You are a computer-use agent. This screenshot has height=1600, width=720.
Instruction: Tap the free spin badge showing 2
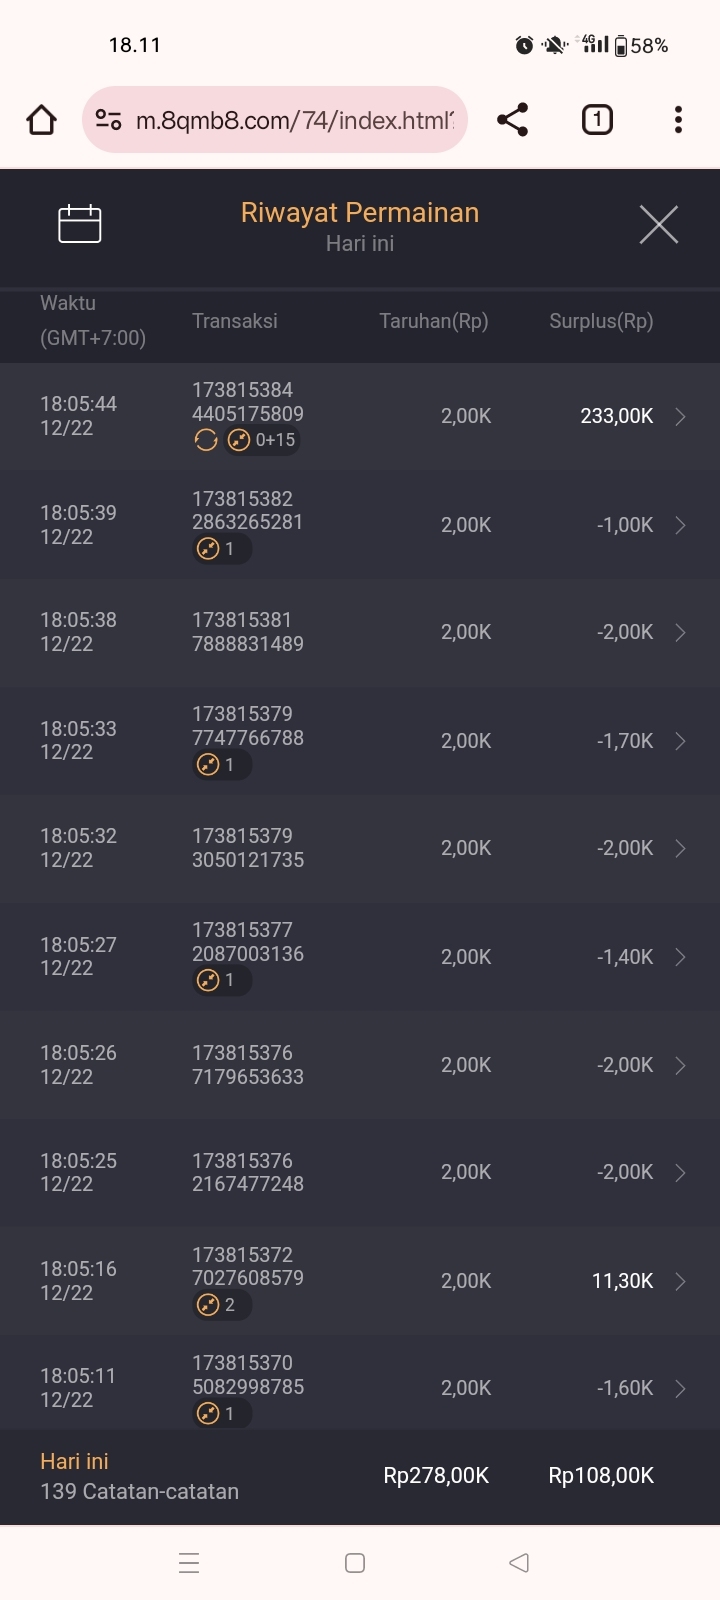pos(221,1305)
